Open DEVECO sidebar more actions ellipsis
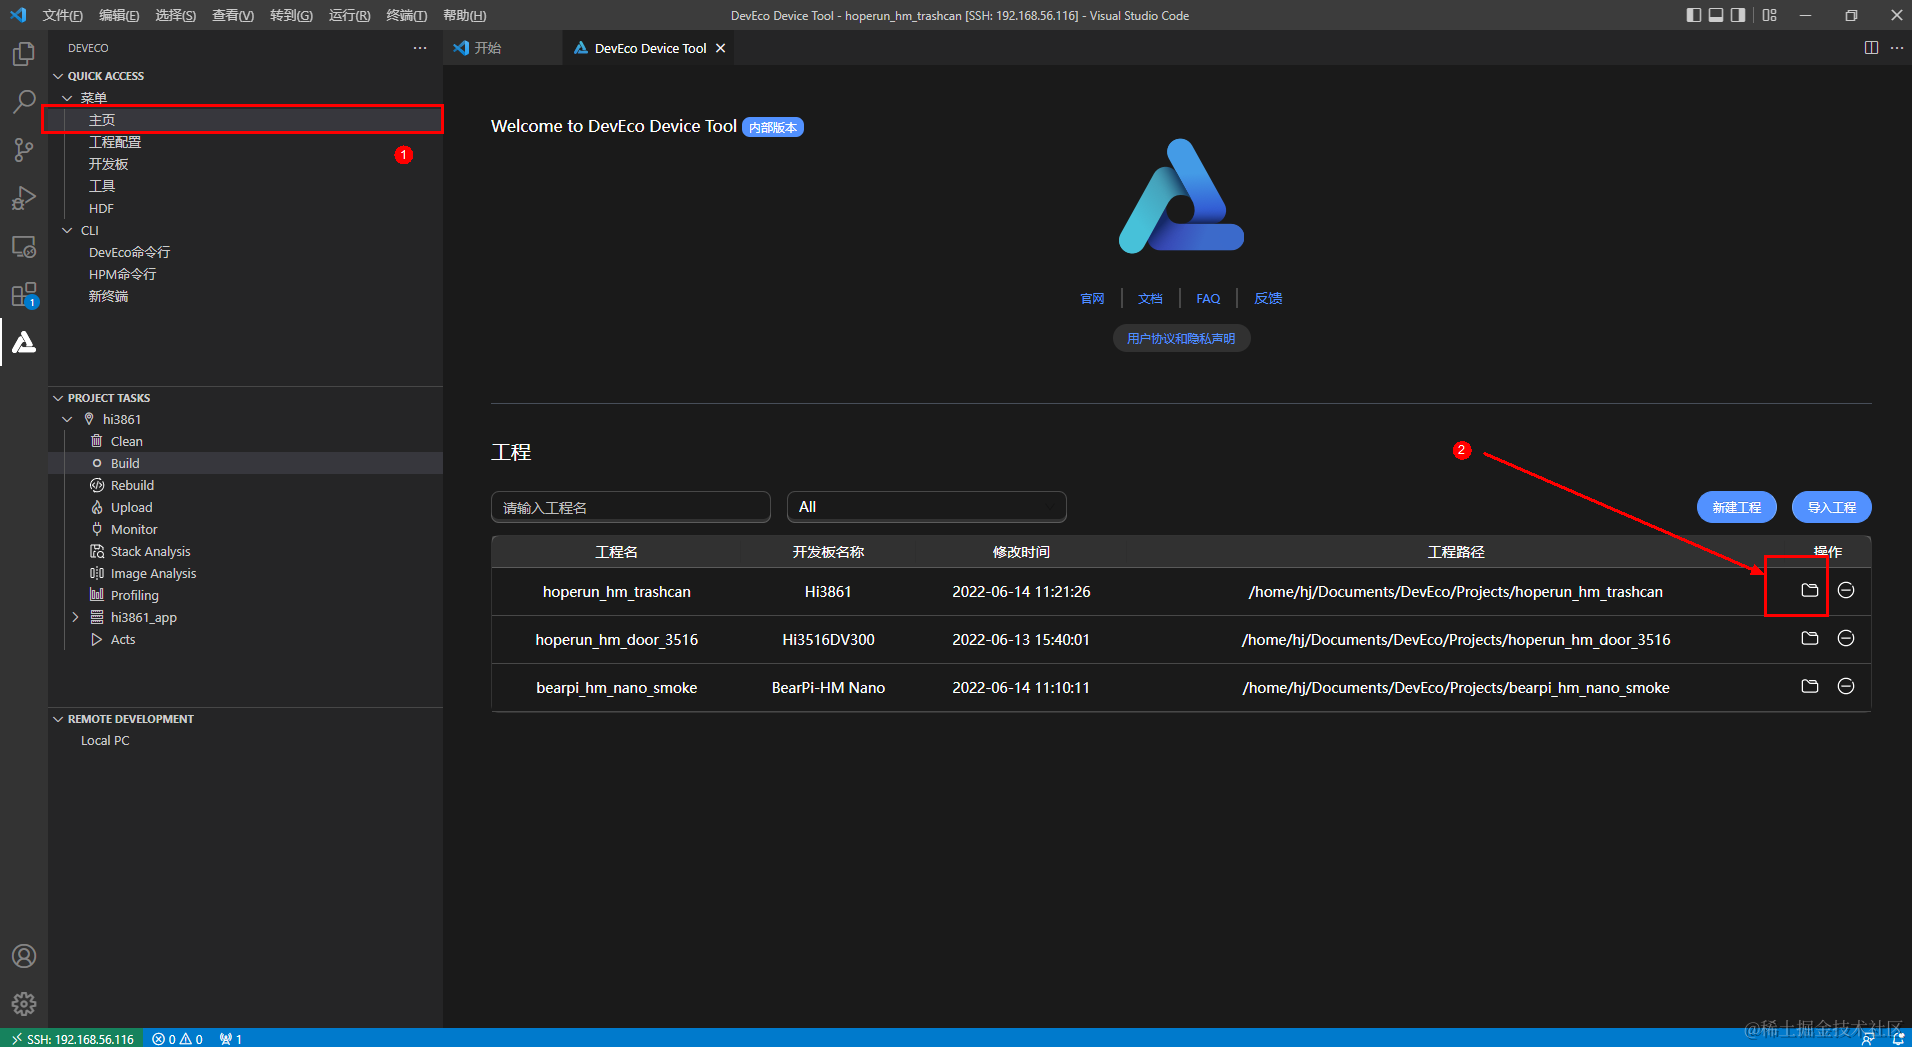The width and height of the screenshot is (1912, 1047). pyautogui.click(x=420, y=48)
